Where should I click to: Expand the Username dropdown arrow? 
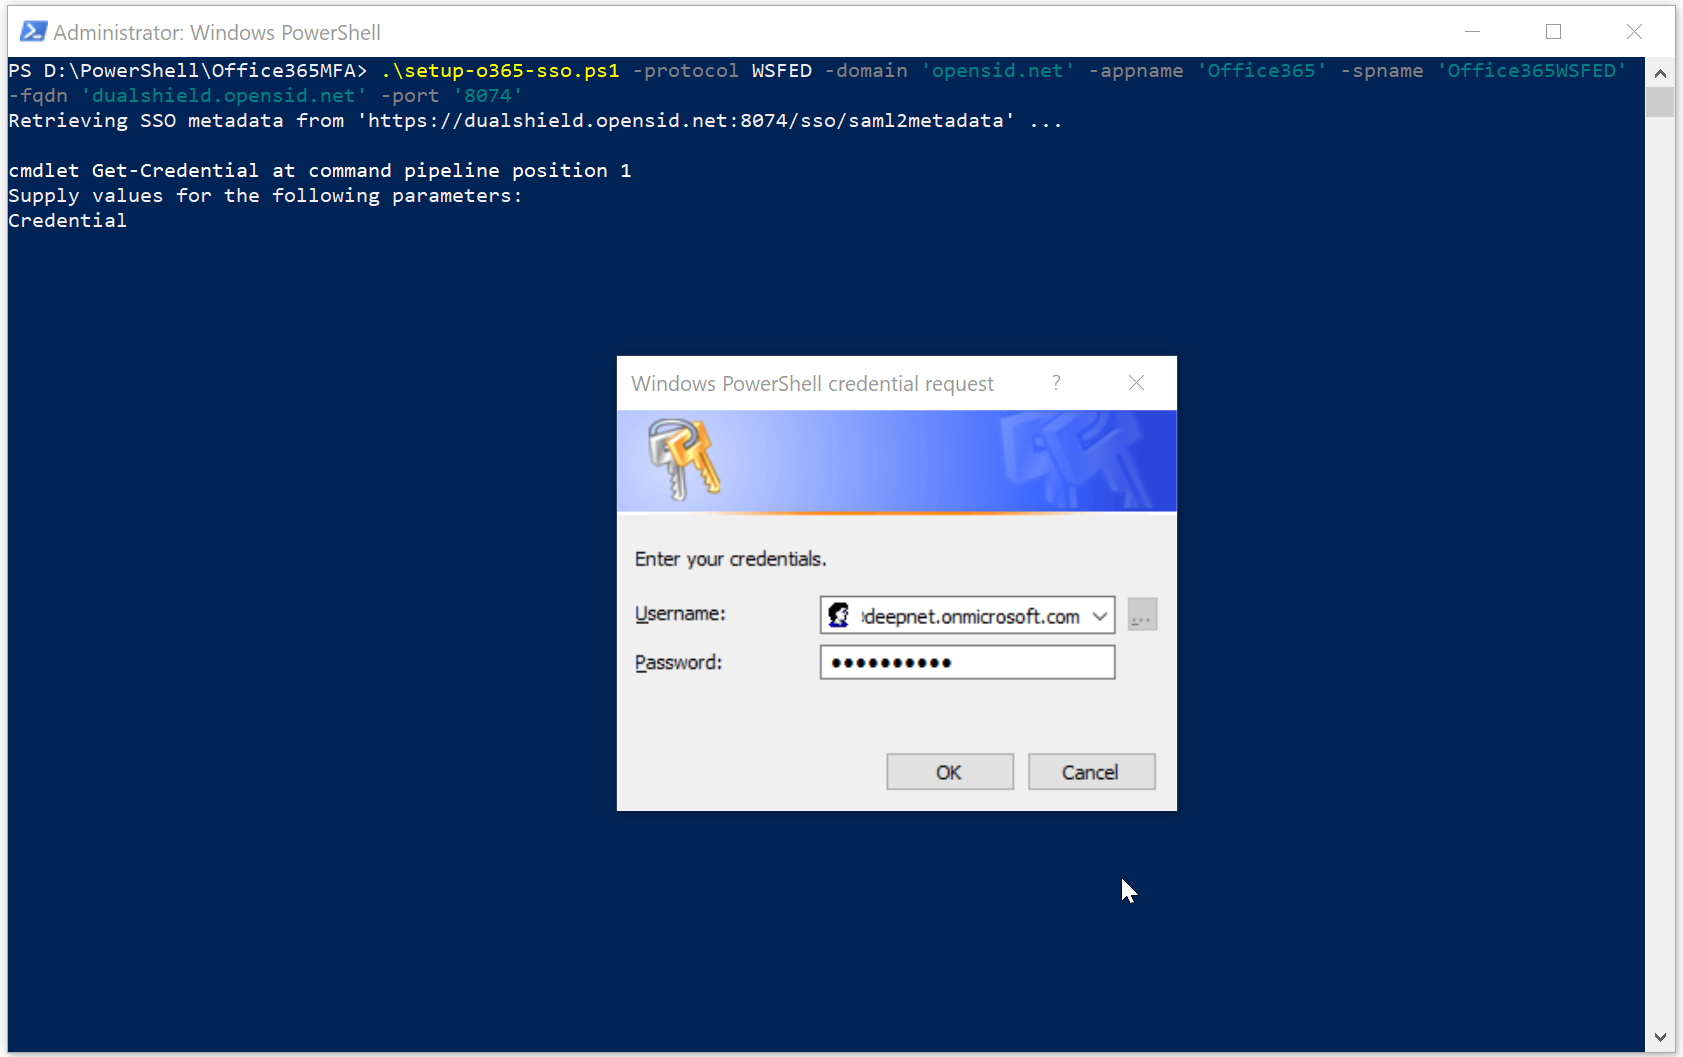(1100, 616)
